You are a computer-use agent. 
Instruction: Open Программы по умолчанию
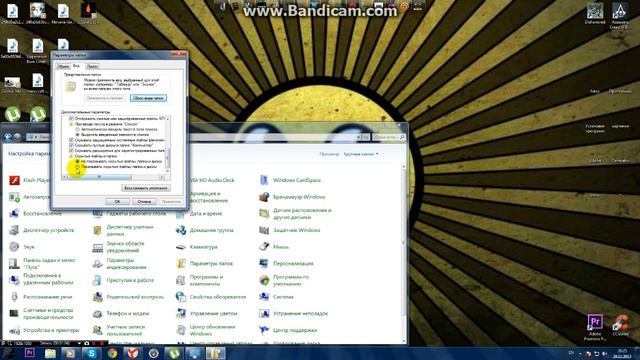[x=284, y=280]
